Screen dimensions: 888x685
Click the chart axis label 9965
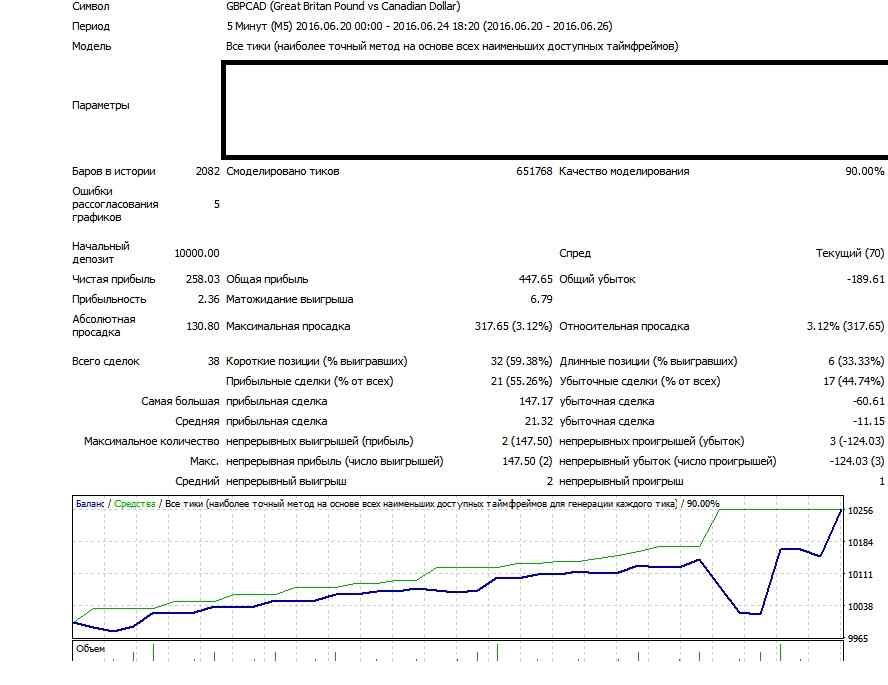coord(857,639)
